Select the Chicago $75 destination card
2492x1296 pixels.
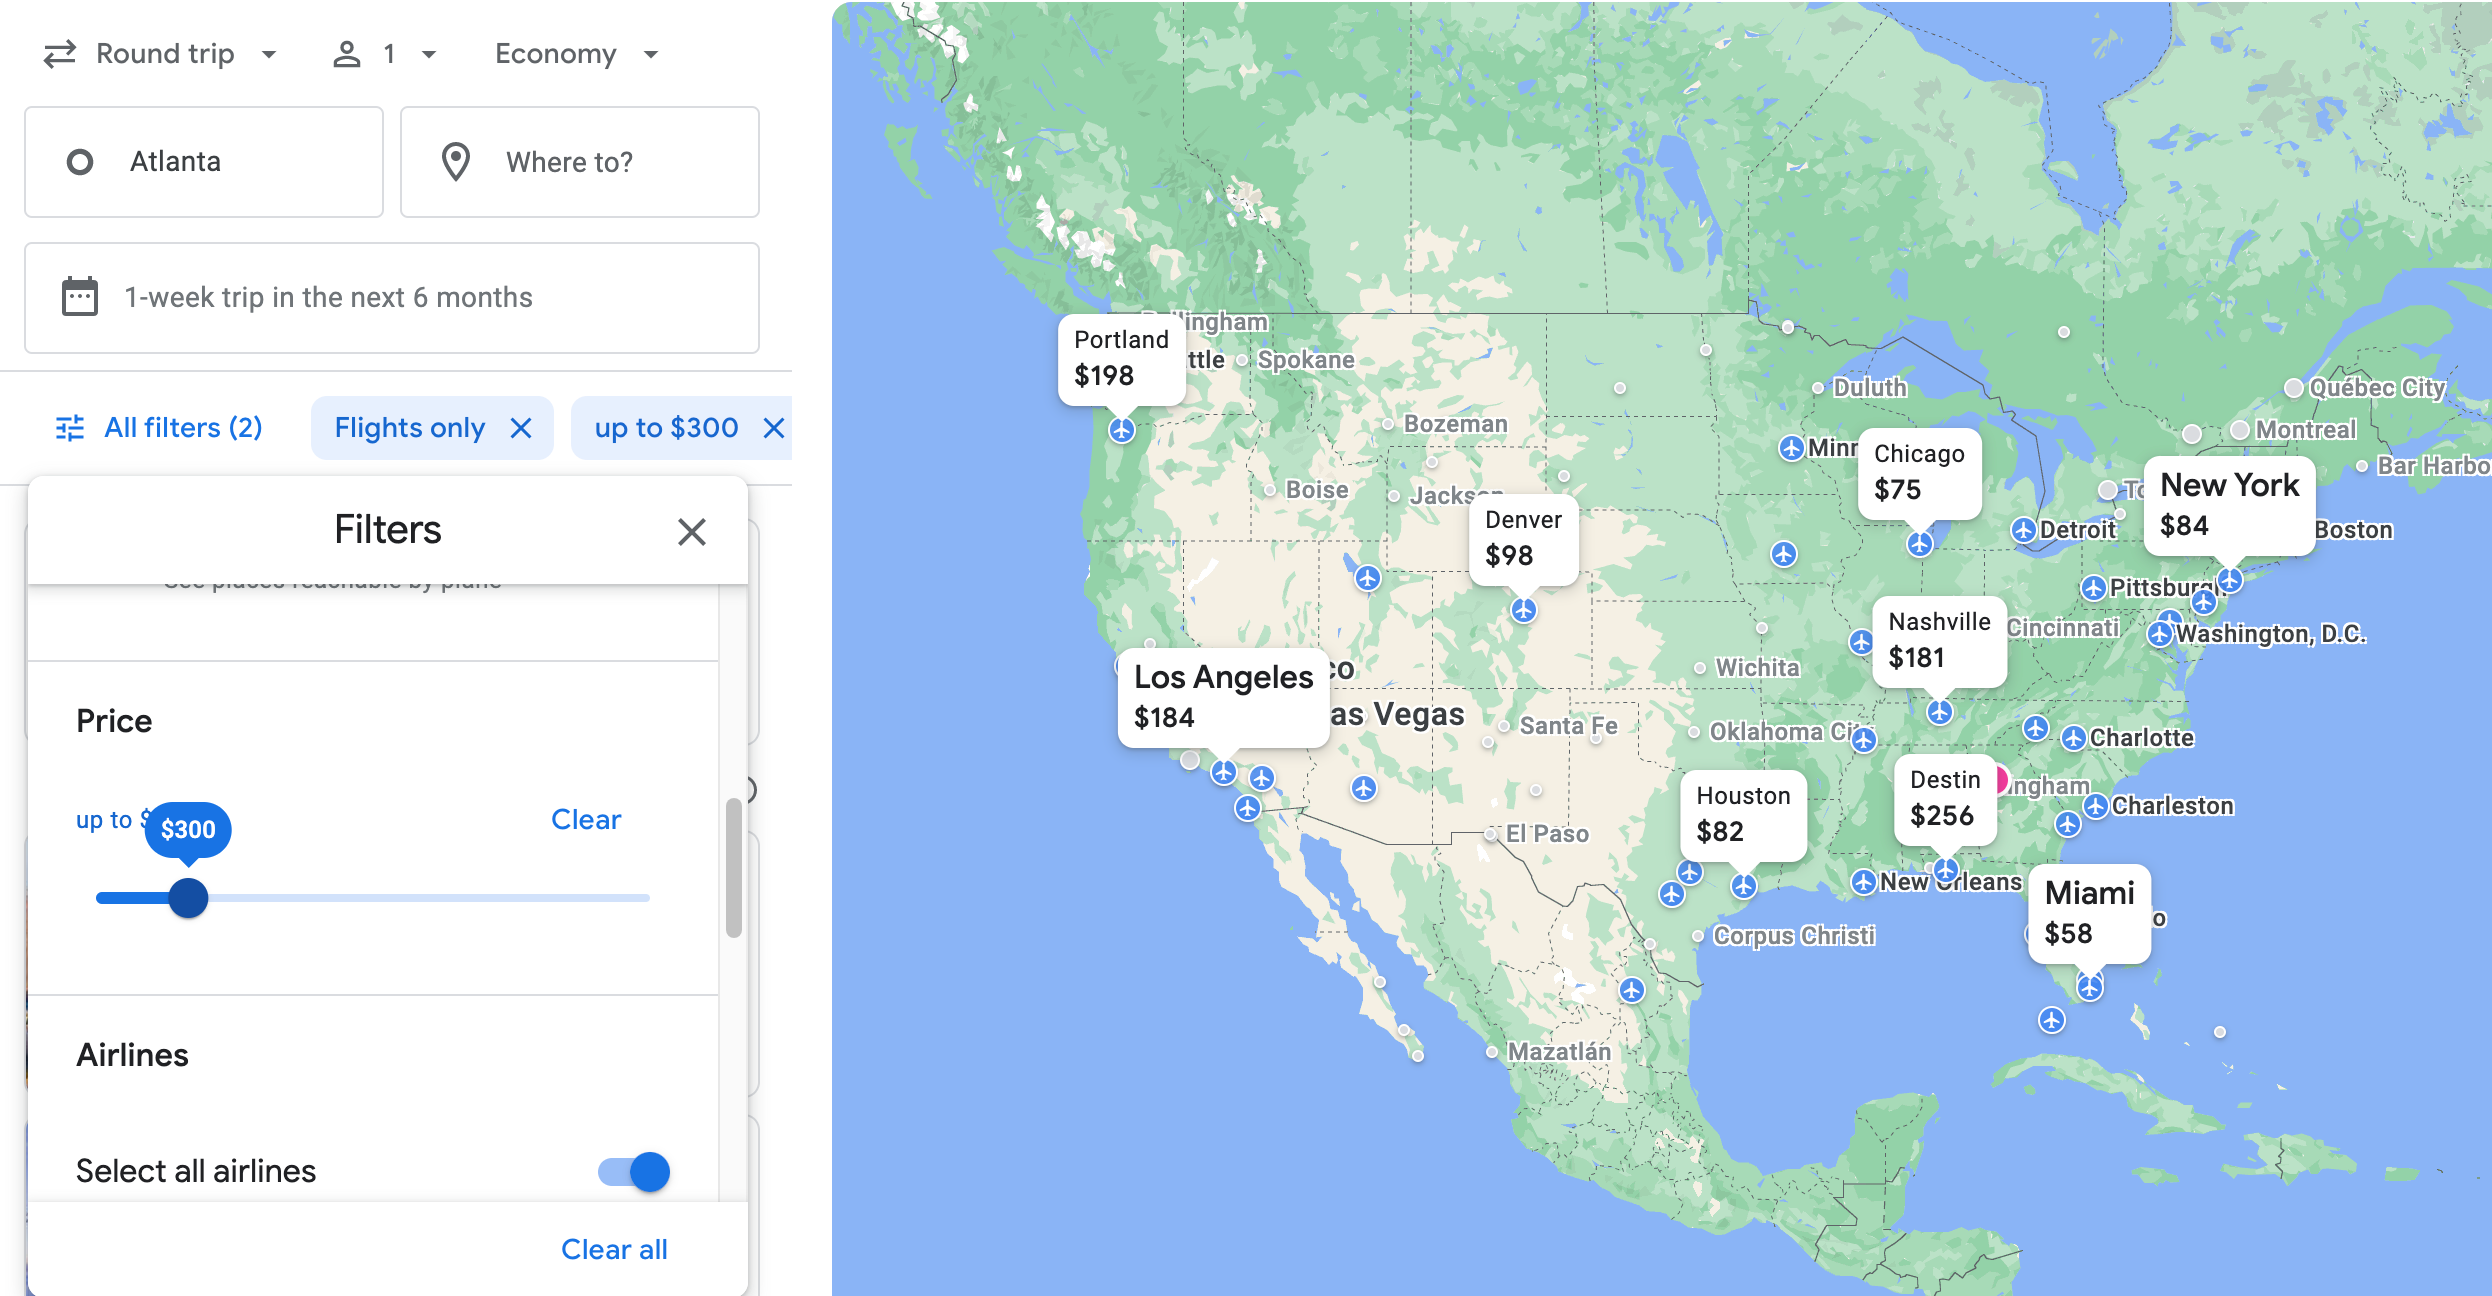coord(1919,472)
